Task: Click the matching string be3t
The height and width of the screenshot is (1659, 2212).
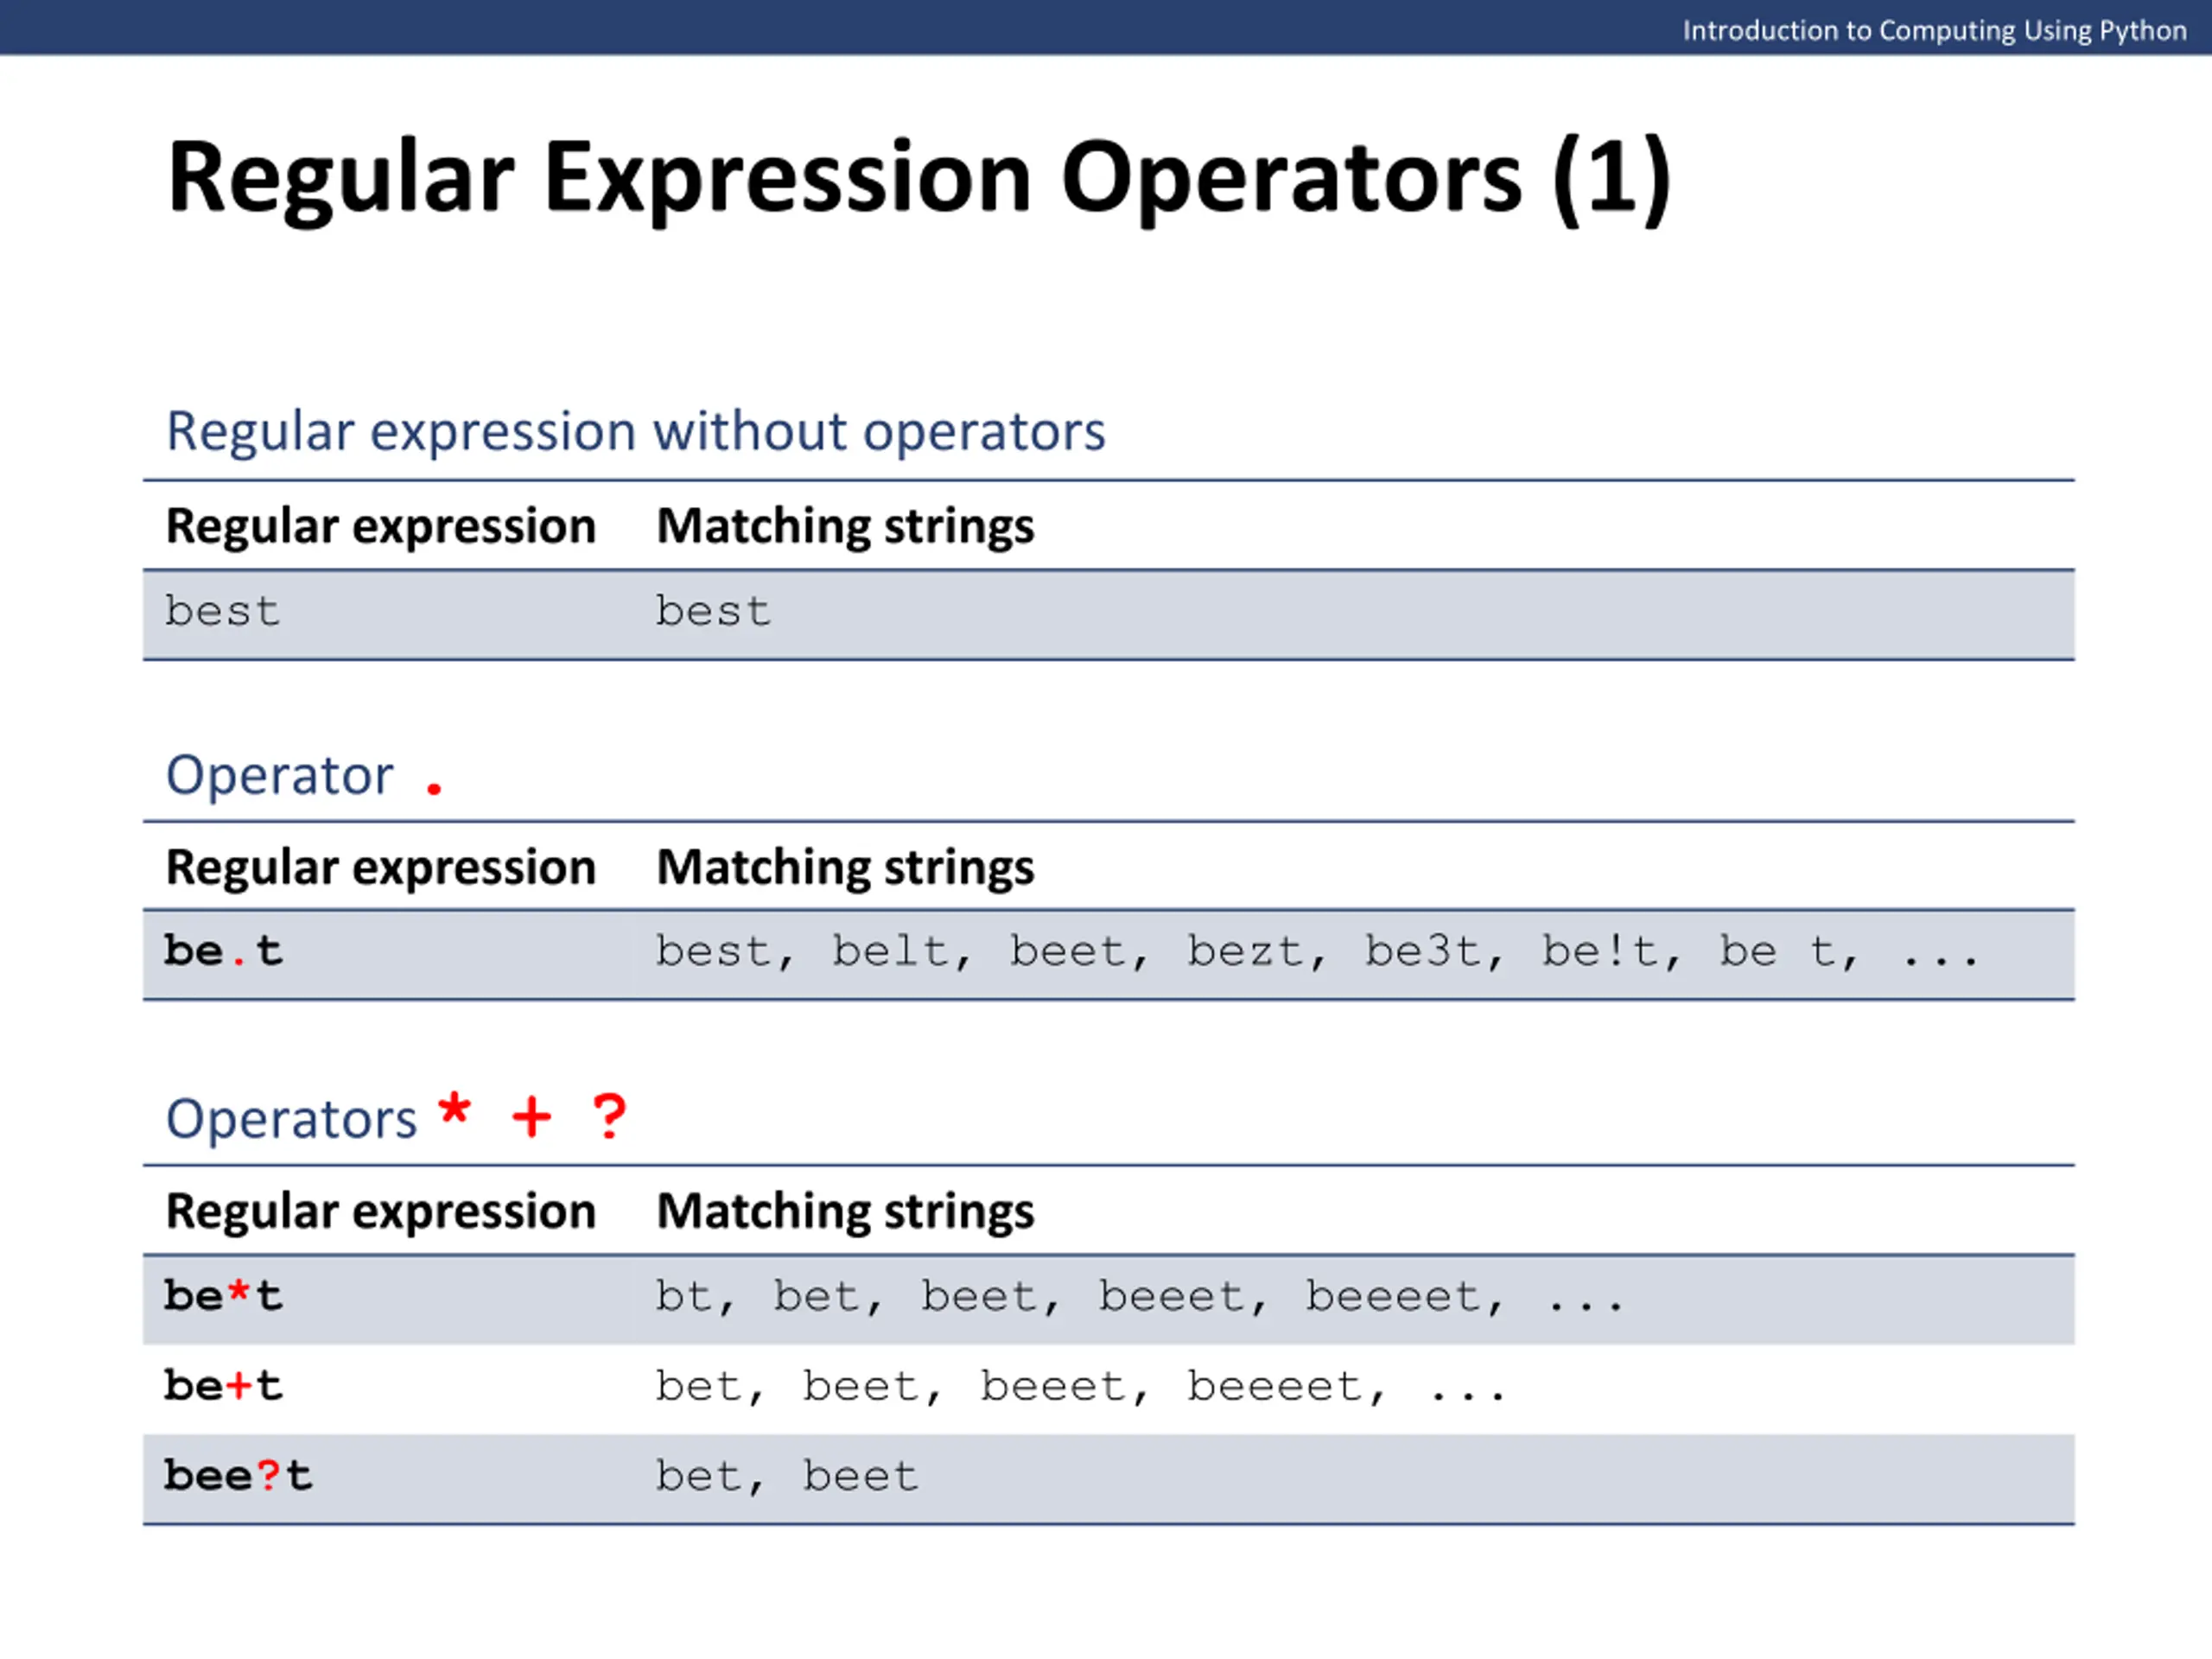Action: (1422, 951)
